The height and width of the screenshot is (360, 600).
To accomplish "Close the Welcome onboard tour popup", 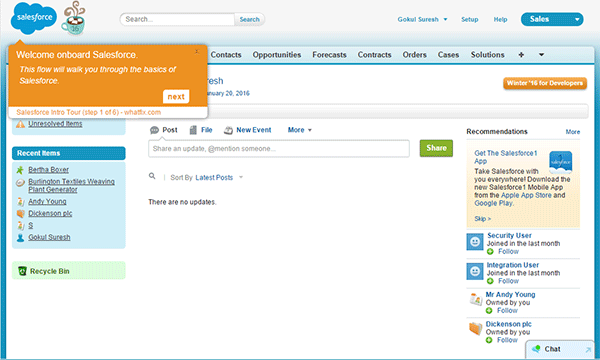I will click(x=197, y=51).
